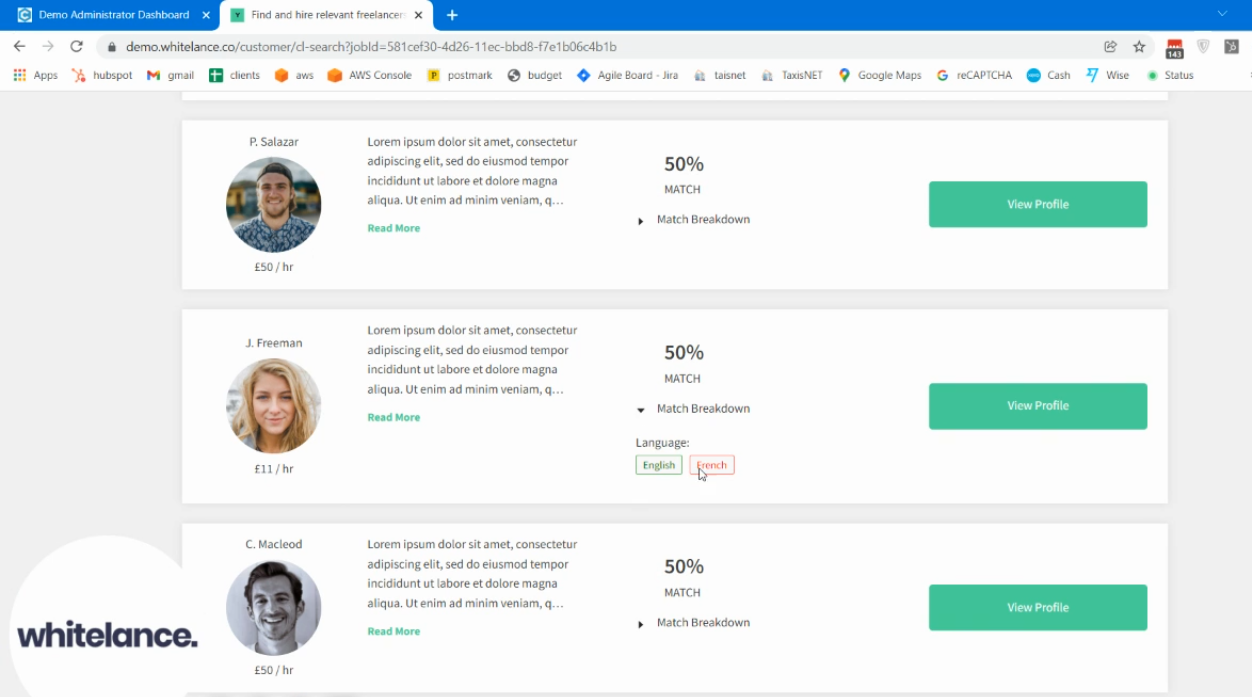The width and height of the screenshot is (1252, 697).
Task: Click the green English language tag
Action: [659, 465]
